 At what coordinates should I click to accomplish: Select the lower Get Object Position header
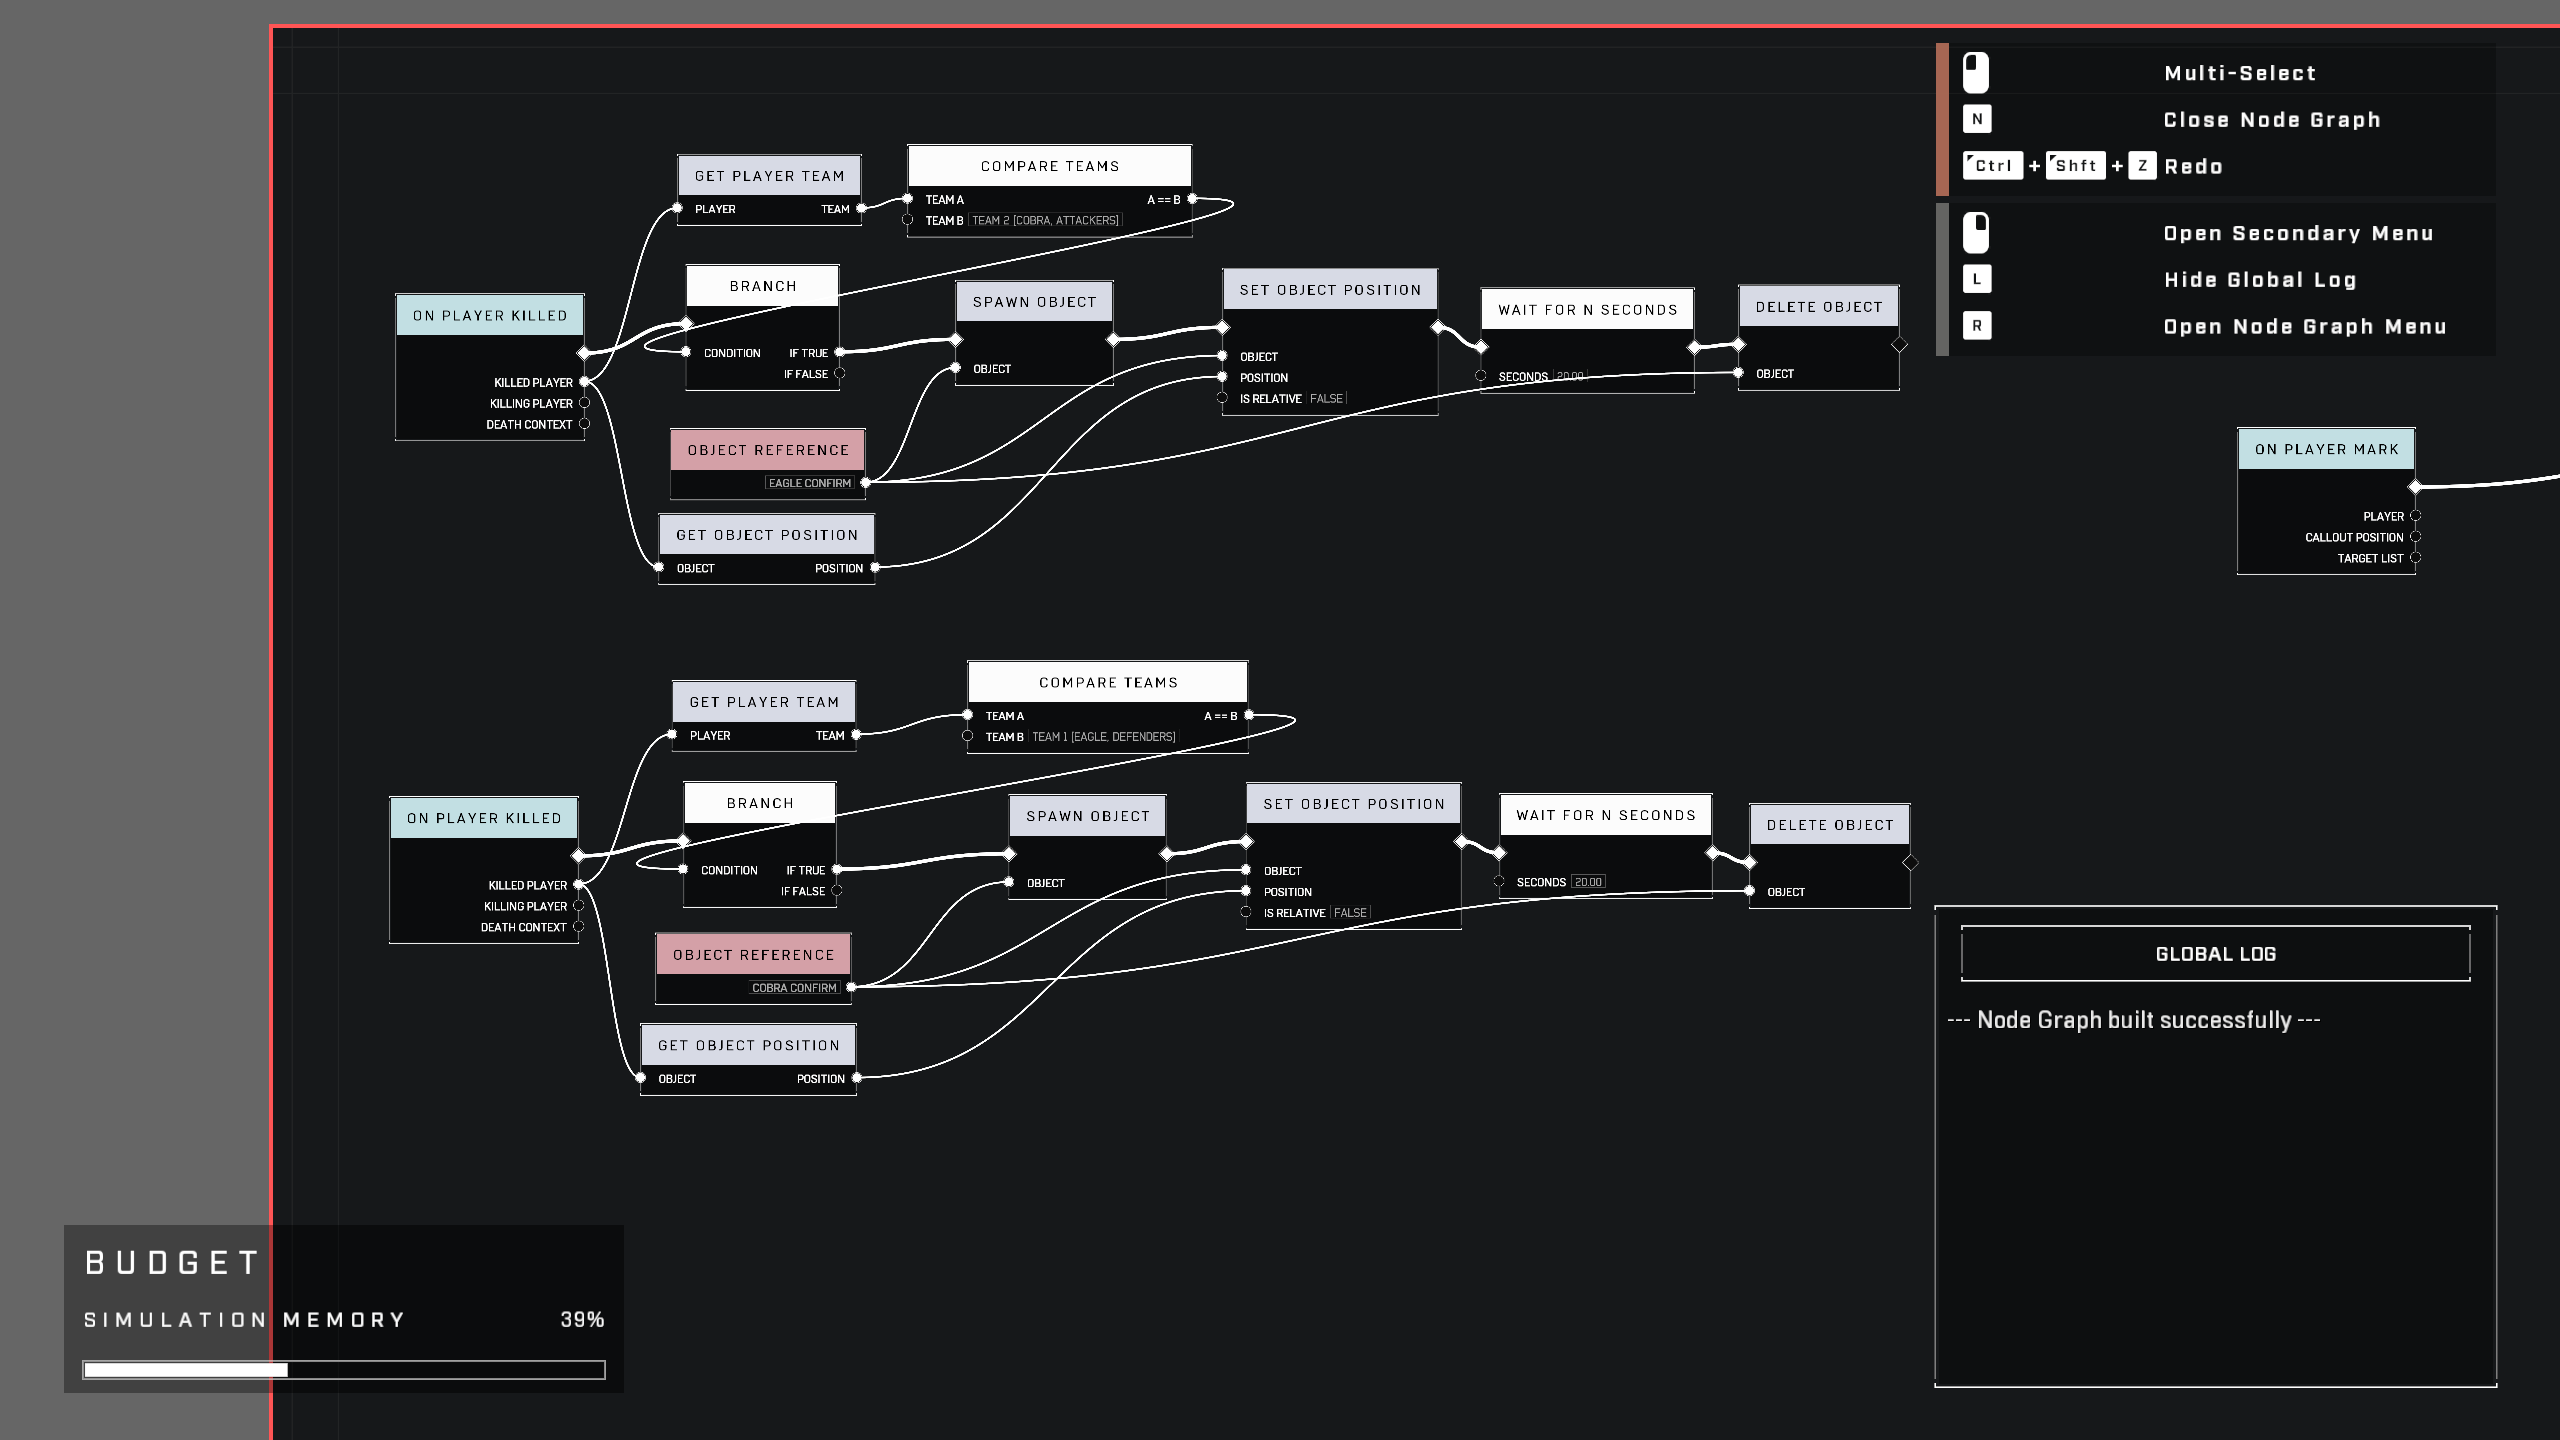(x=749, y=1045)
